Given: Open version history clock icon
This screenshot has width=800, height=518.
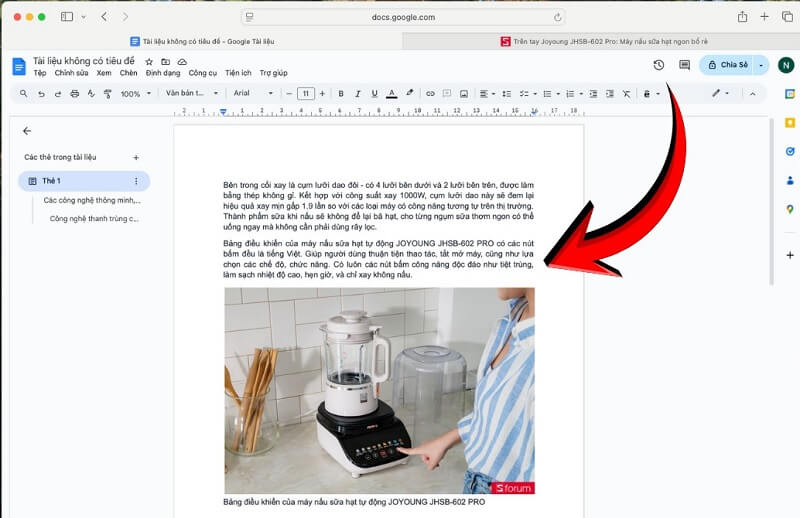Looking at the screenshot, I should pos(659,65).
